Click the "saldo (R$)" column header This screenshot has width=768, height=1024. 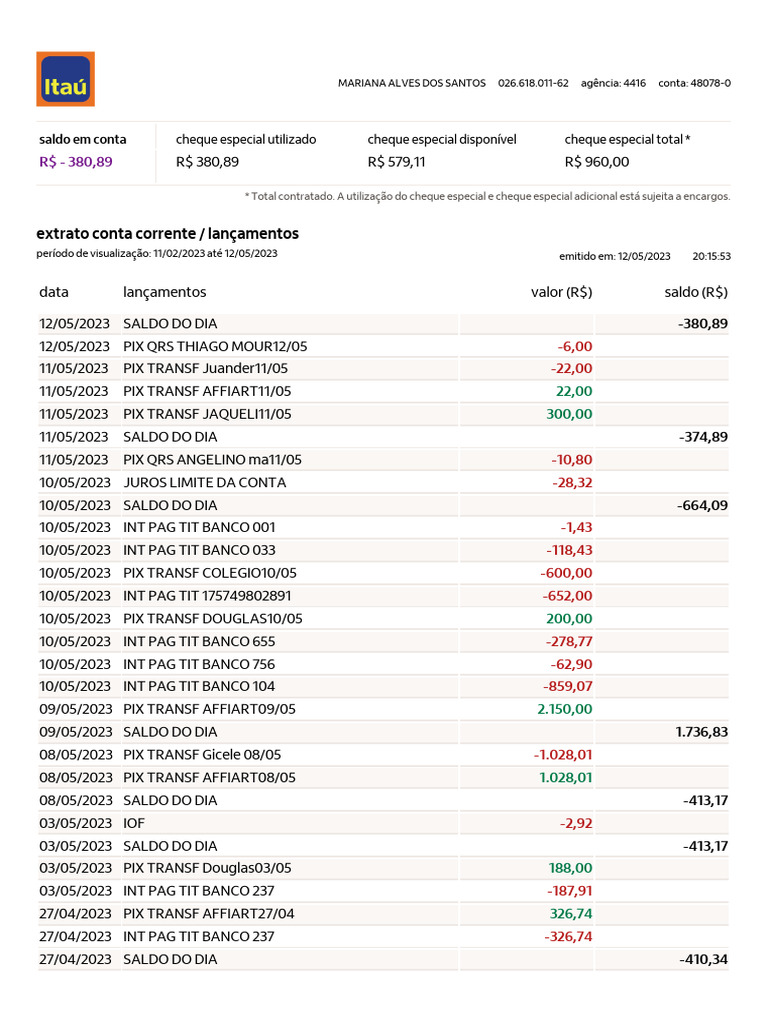696,293
